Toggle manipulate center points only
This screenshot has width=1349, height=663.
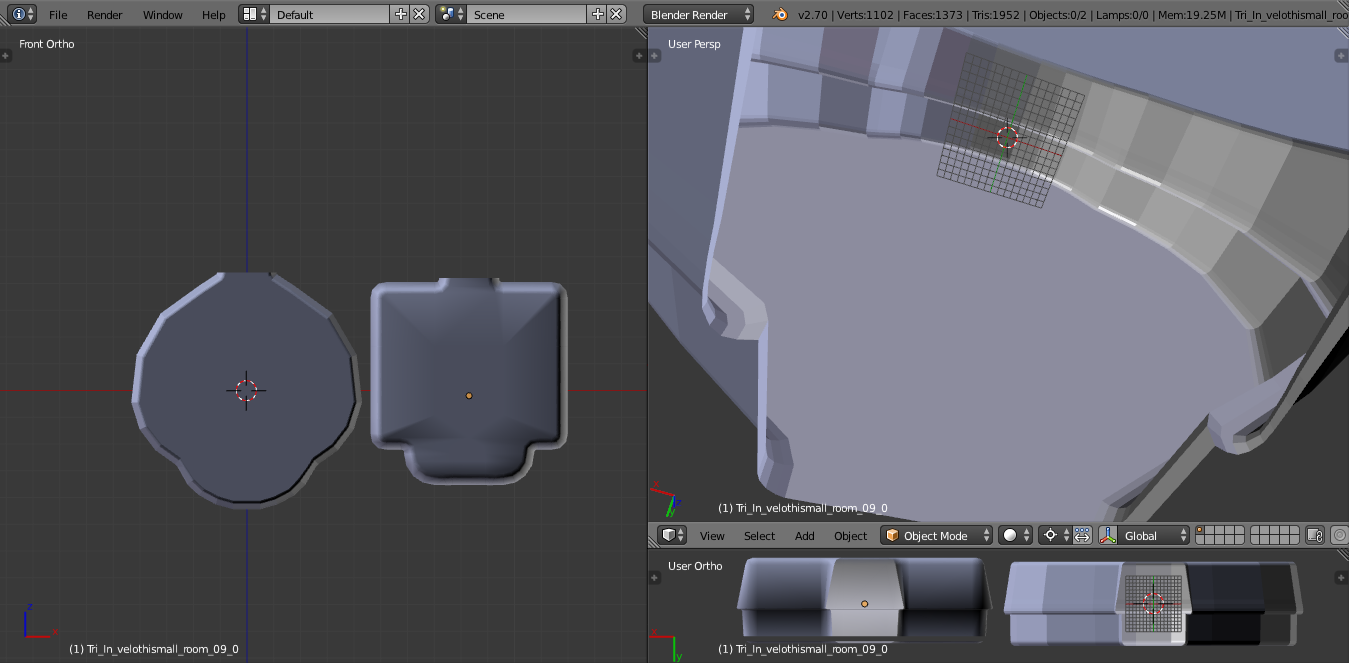point(1082,536)
